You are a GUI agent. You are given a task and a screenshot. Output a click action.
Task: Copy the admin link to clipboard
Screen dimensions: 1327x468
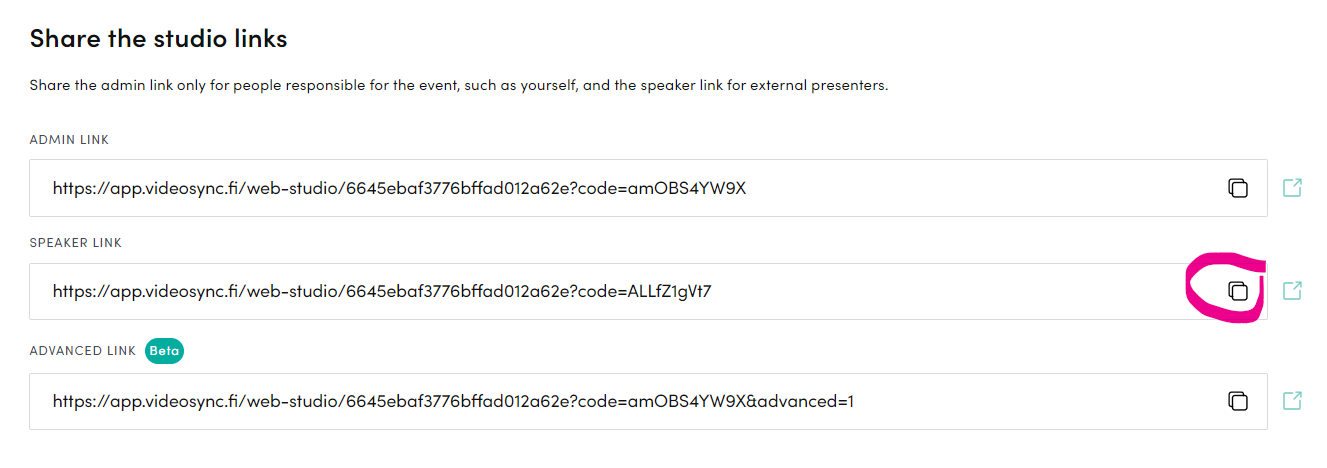point(1238,188)
